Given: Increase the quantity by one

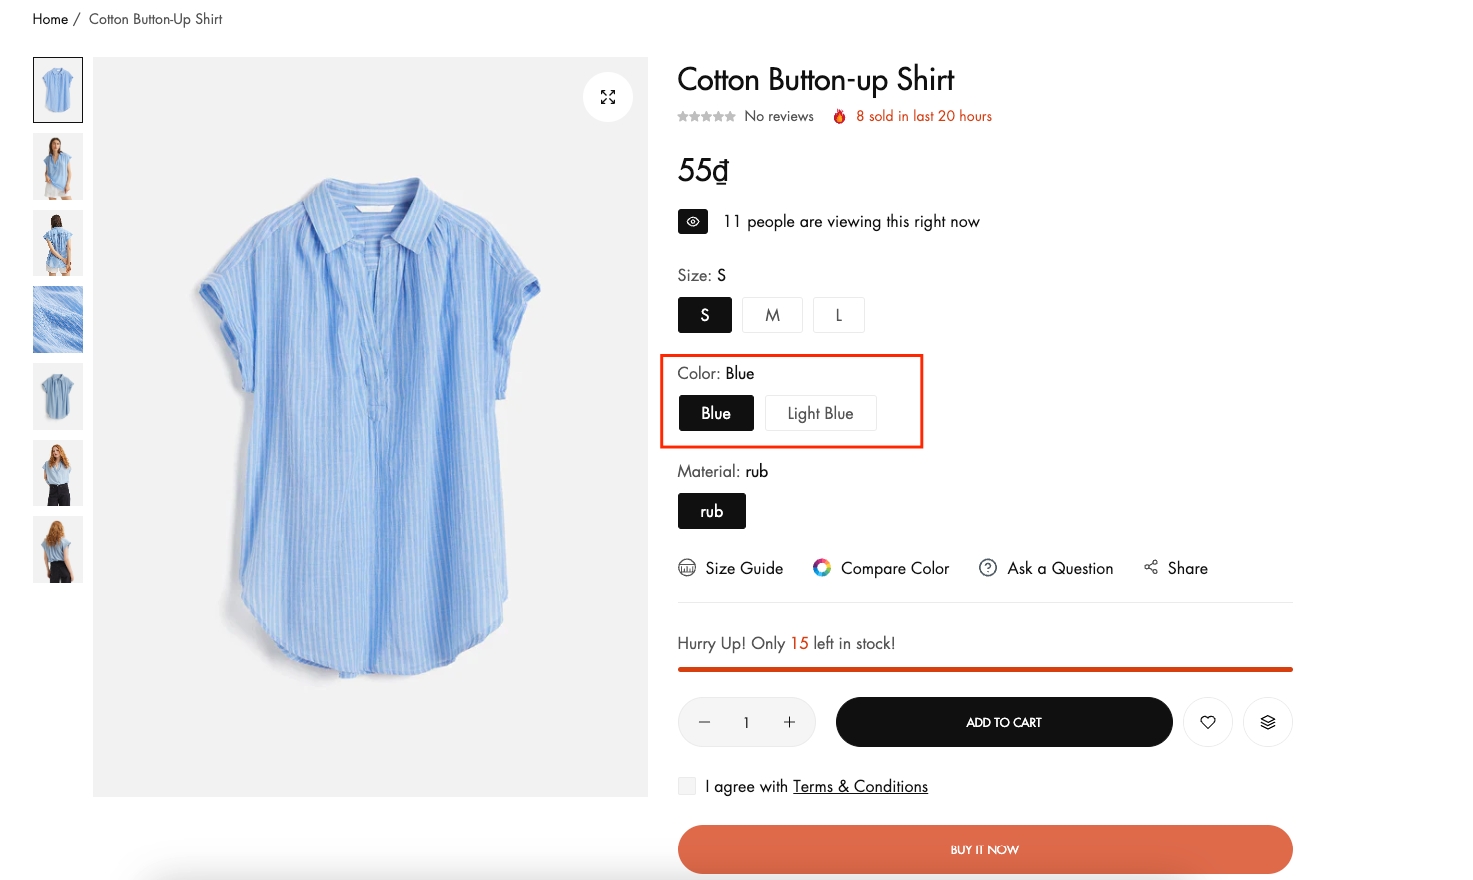Looking at the screenshot, I should pyautogui.click(x=789, y=722).
